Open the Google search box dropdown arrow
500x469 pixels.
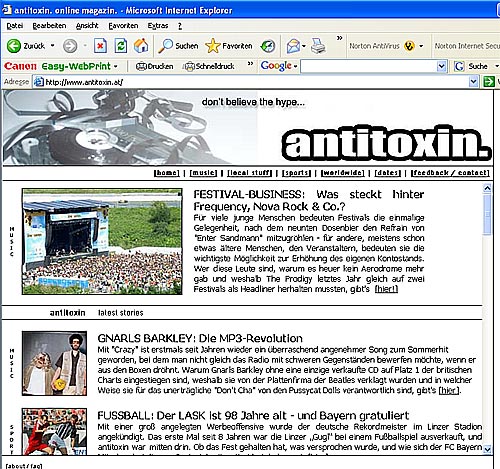pyautogui.click(x=441, y=66)
